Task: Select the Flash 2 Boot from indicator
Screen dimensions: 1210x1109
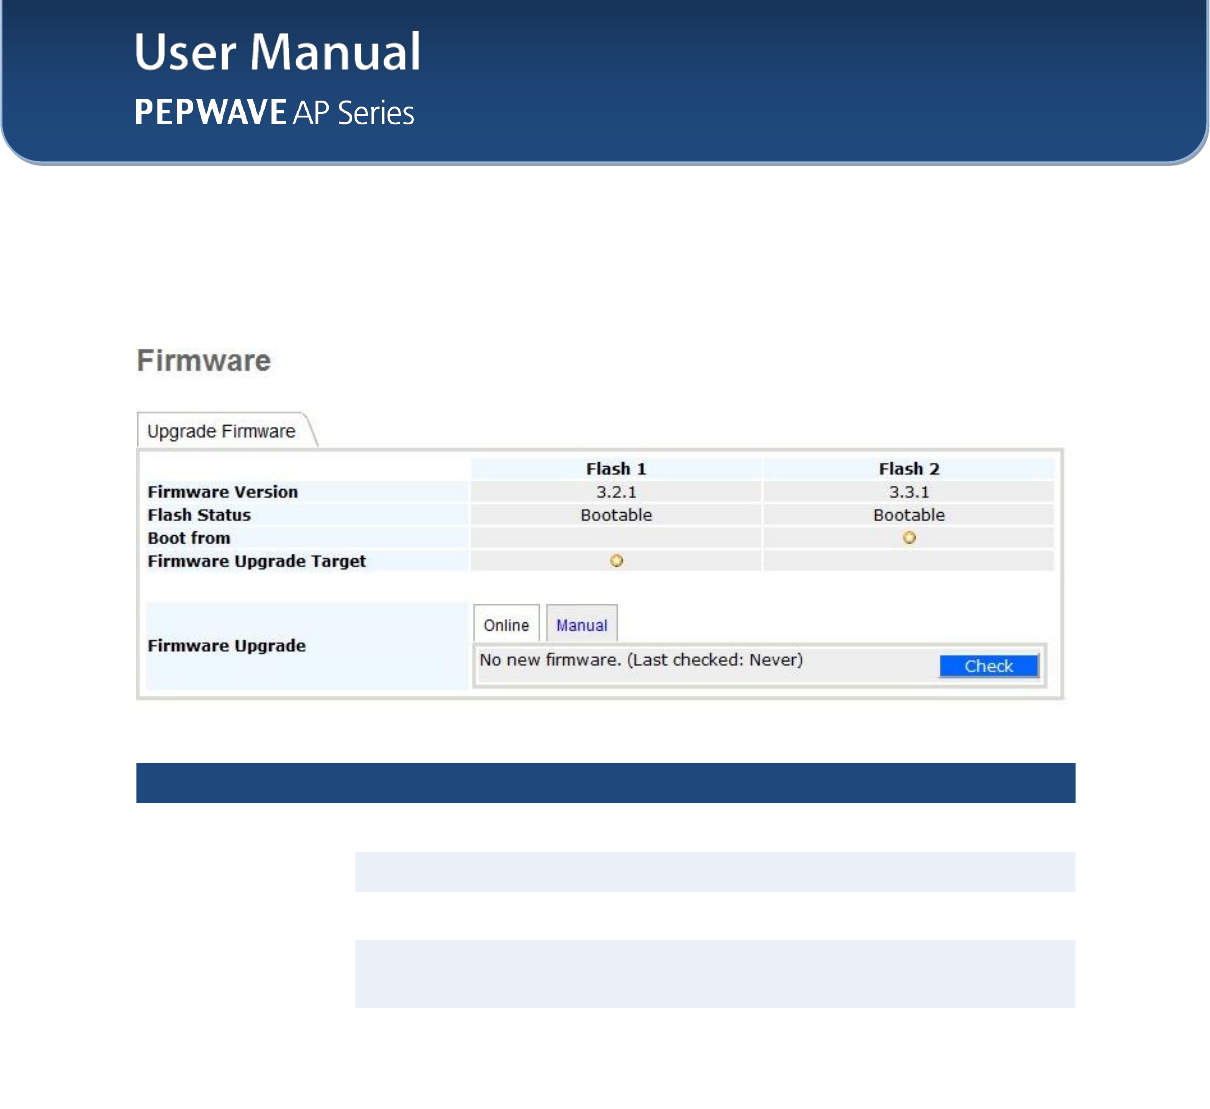Action: pyautogui.click(x=909, y=537)
